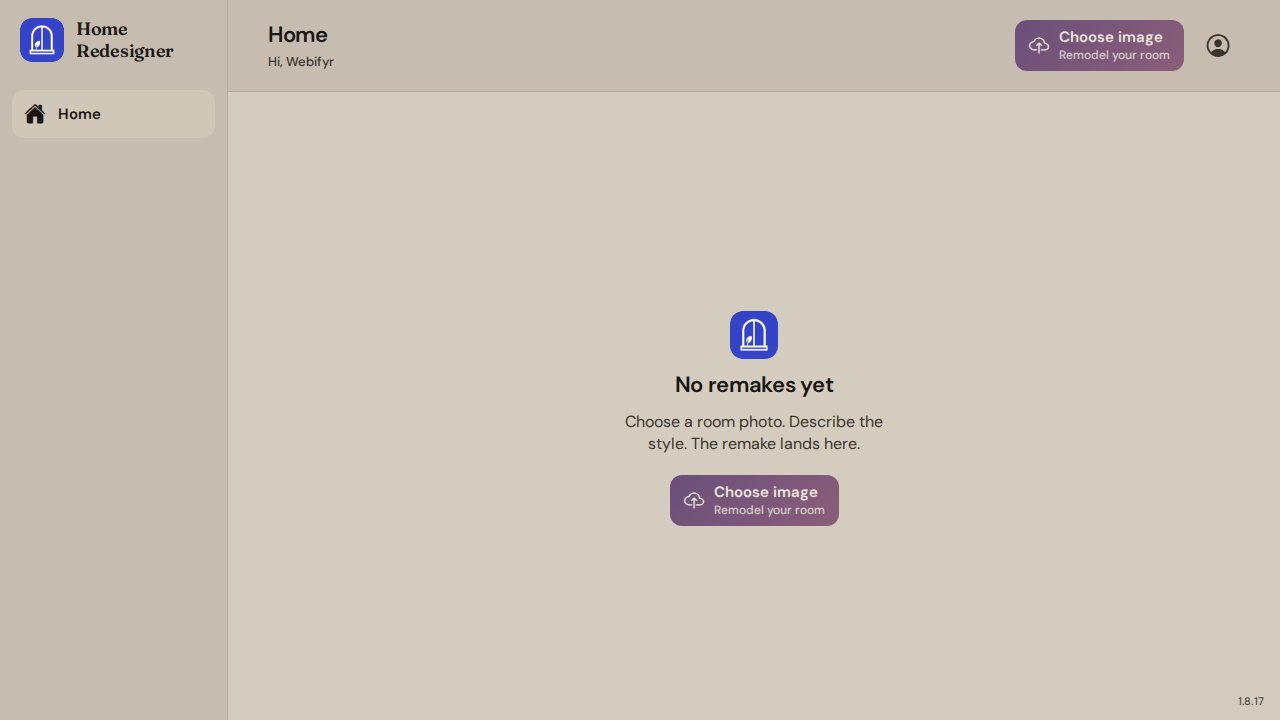
Task: Click the Home Redesigner logo icon in sidebar
Action: [x=42, y=40]
